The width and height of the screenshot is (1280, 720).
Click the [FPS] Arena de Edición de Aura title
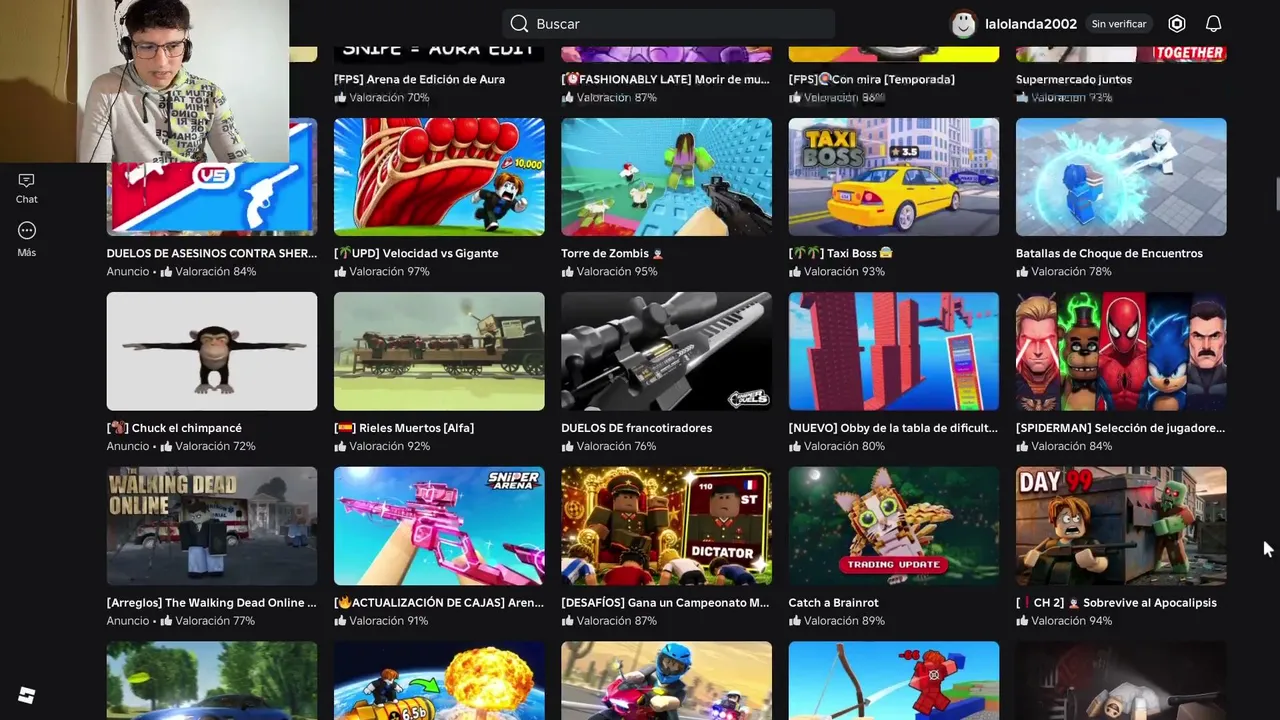pos(419,79)
